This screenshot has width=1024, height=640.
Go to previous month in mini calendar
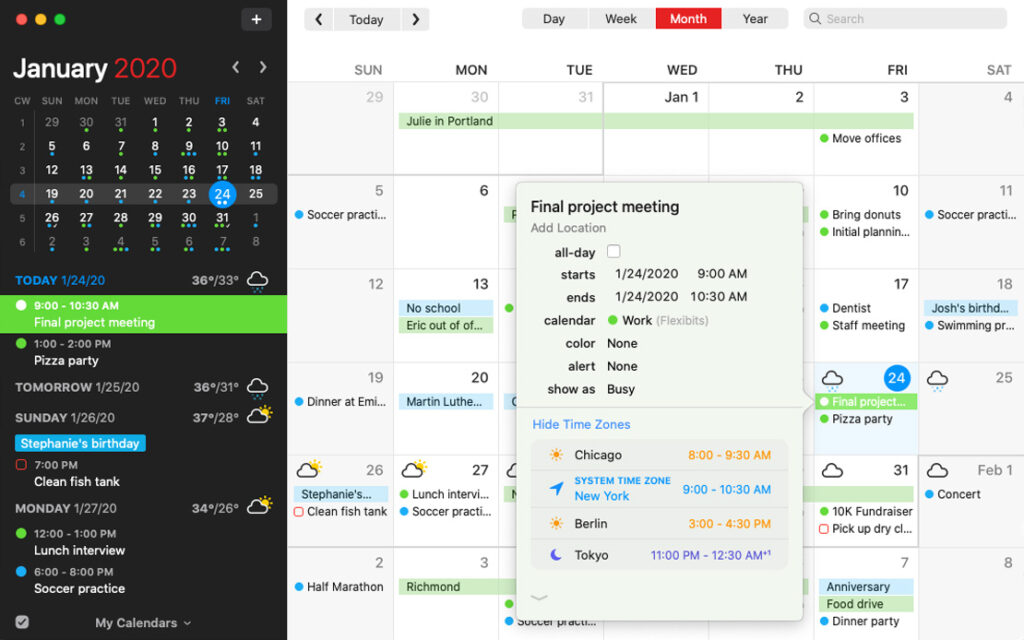point(236,67)
